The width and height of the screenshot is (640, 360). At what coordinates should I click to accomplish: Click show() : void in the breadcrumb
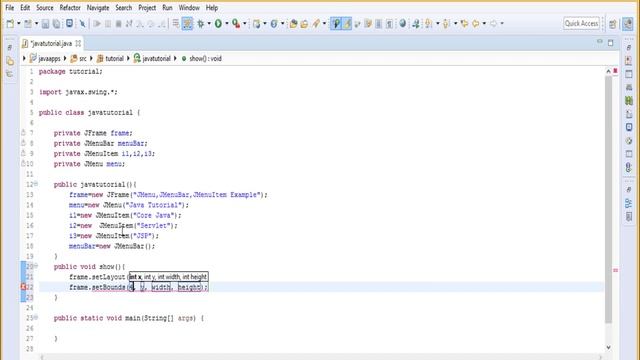click(202, 59)
